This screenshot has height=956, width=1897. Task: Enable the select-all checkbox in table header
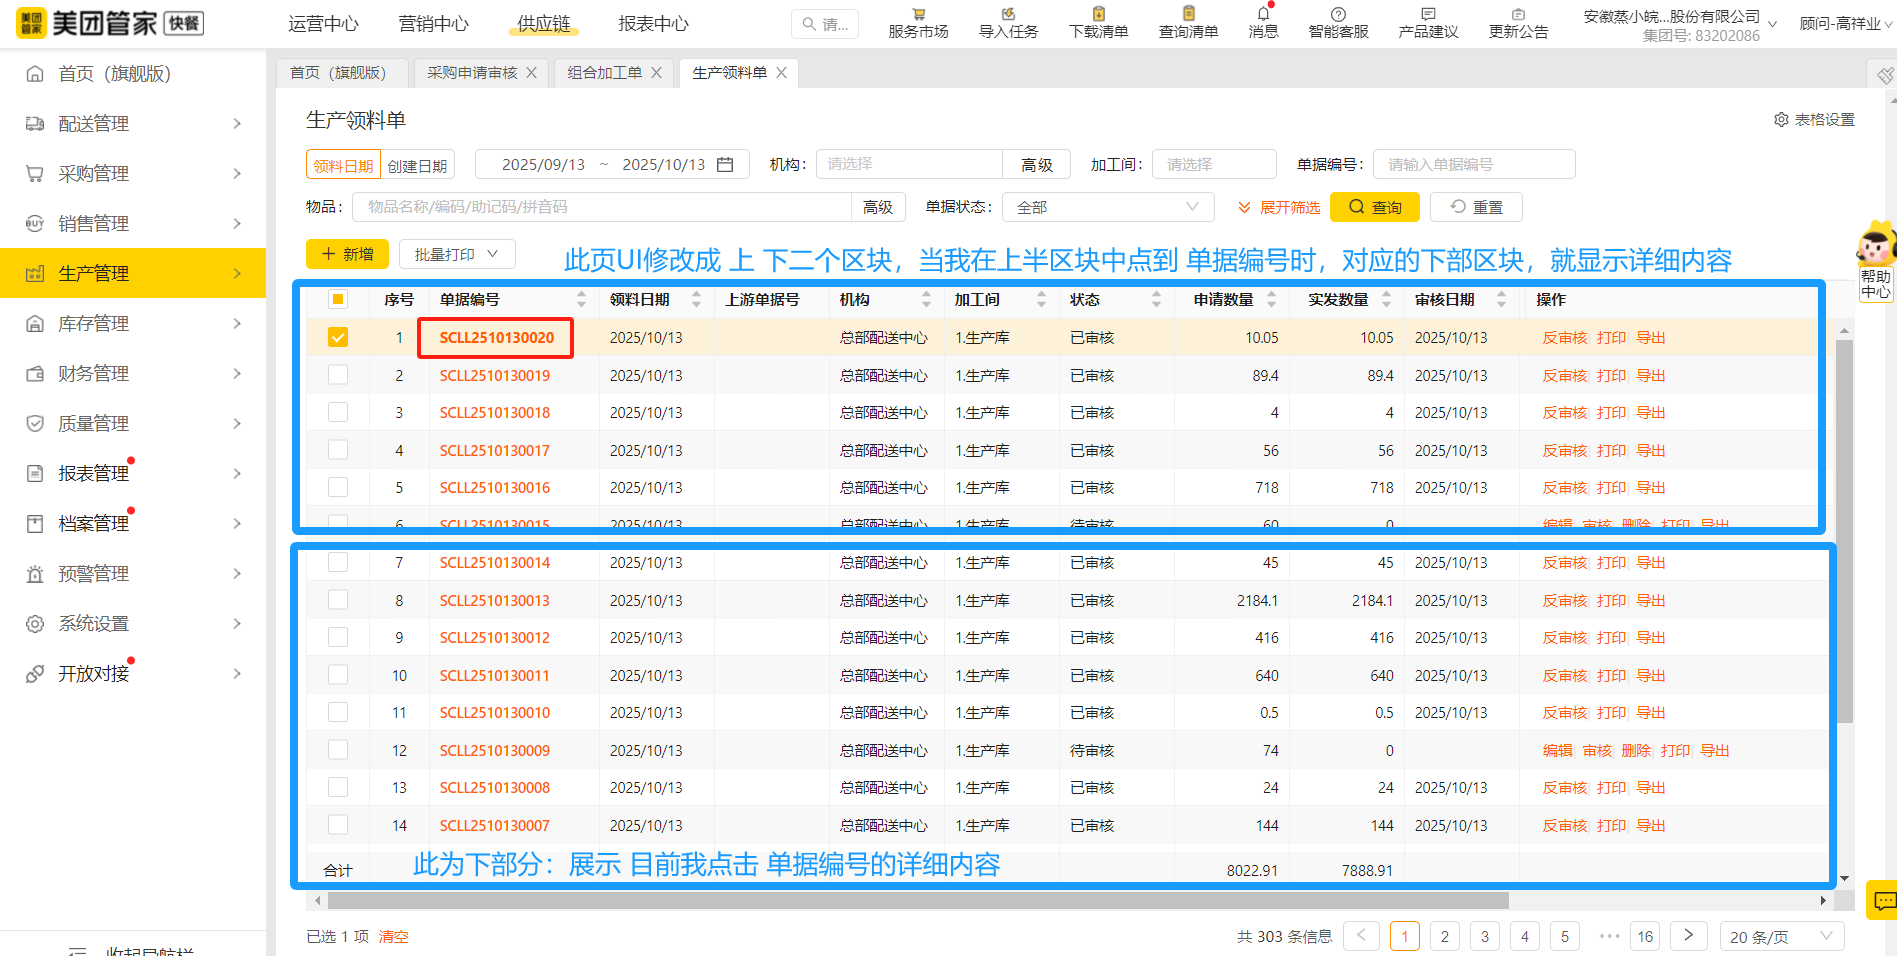(x=340, y=298)
